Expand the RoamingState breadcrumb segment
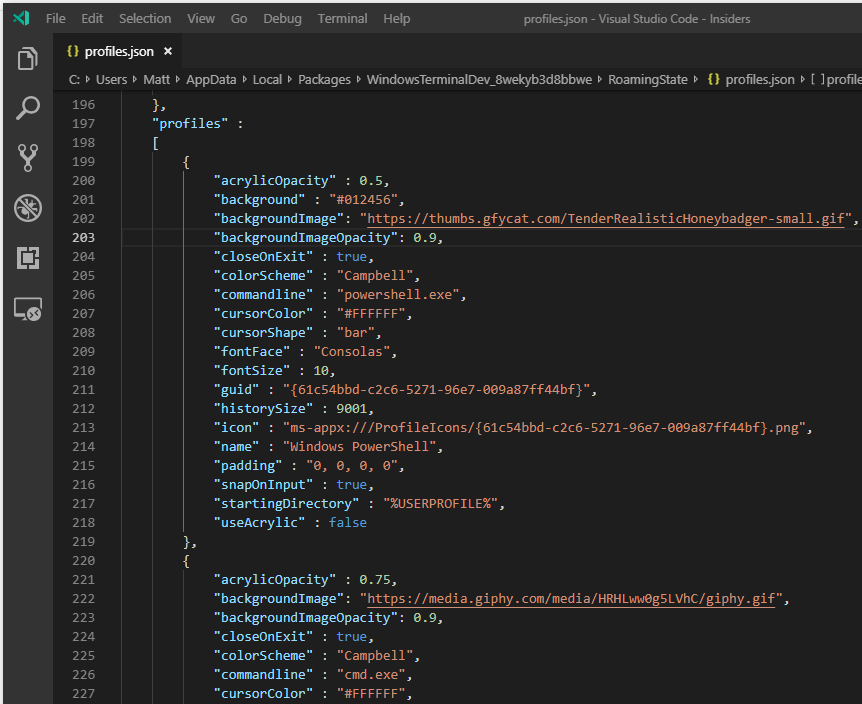The image size is (862, 704). coord(647,79)
